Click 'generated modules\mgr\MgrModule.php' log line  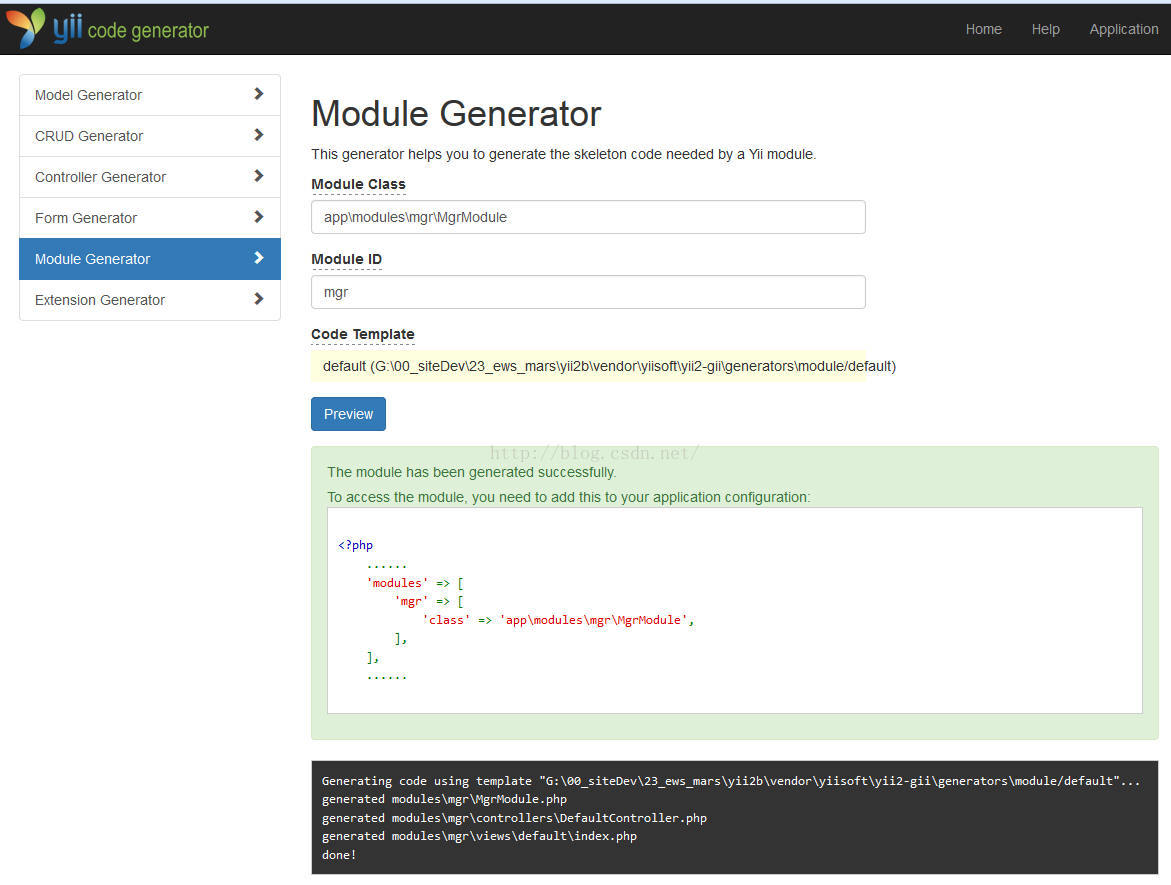[444, 799]
